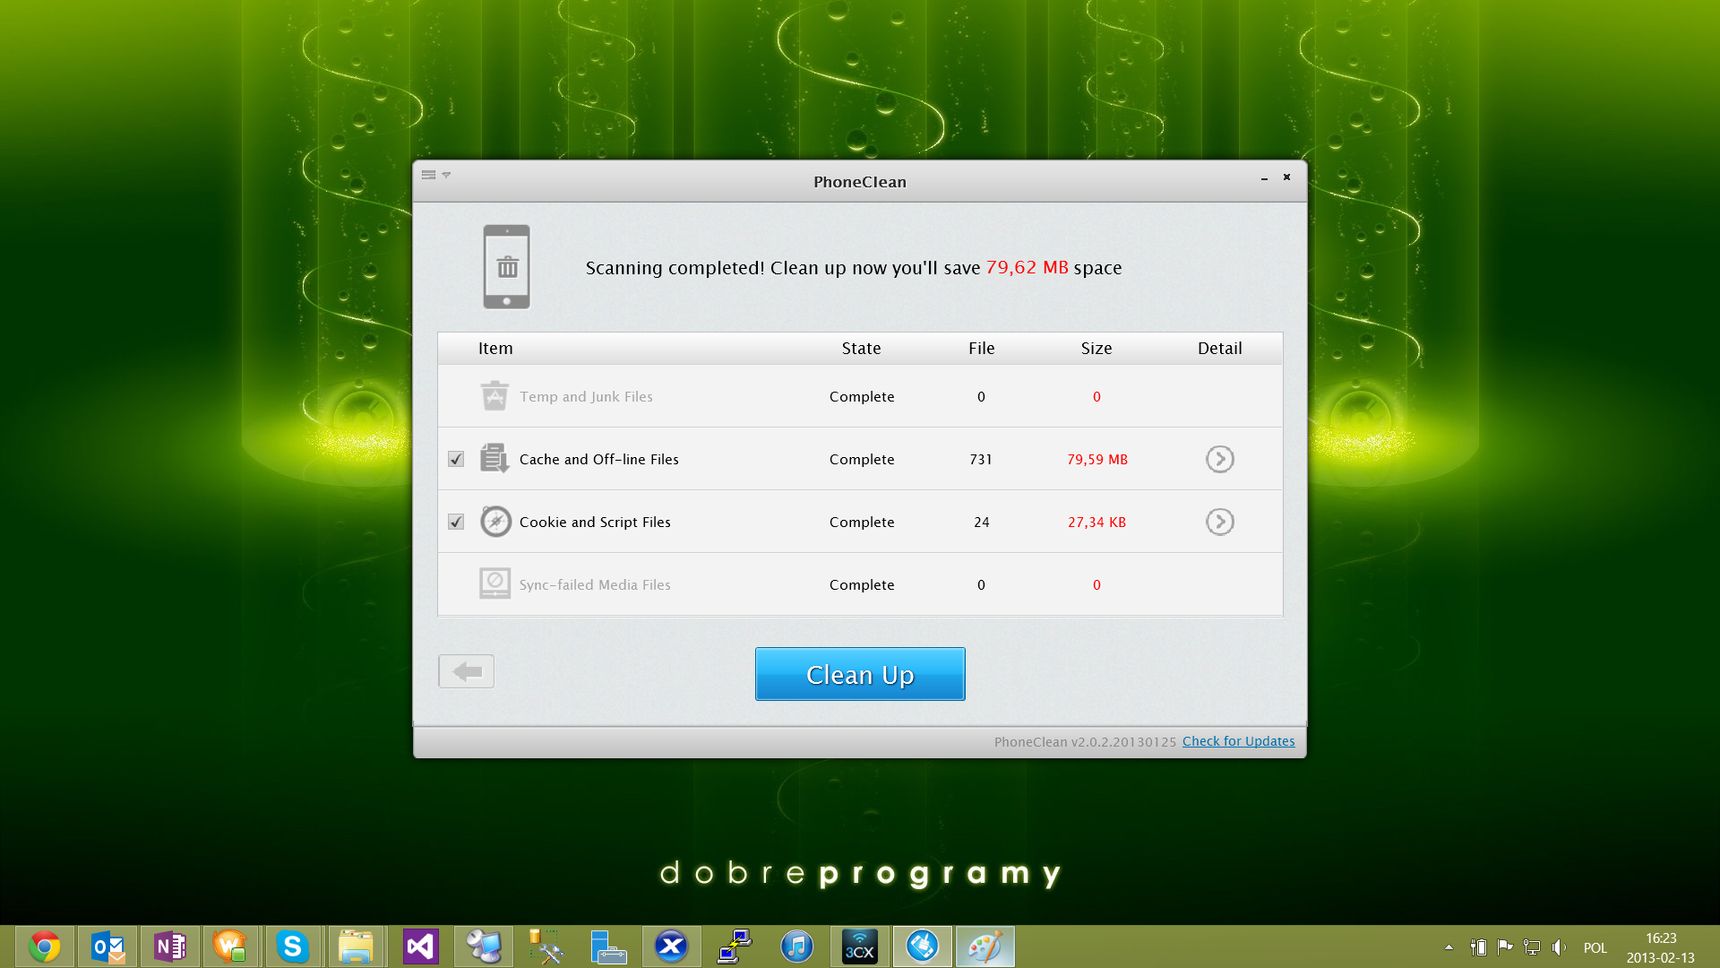View details for Cookie and Script Files

(x=1220, y=522)
